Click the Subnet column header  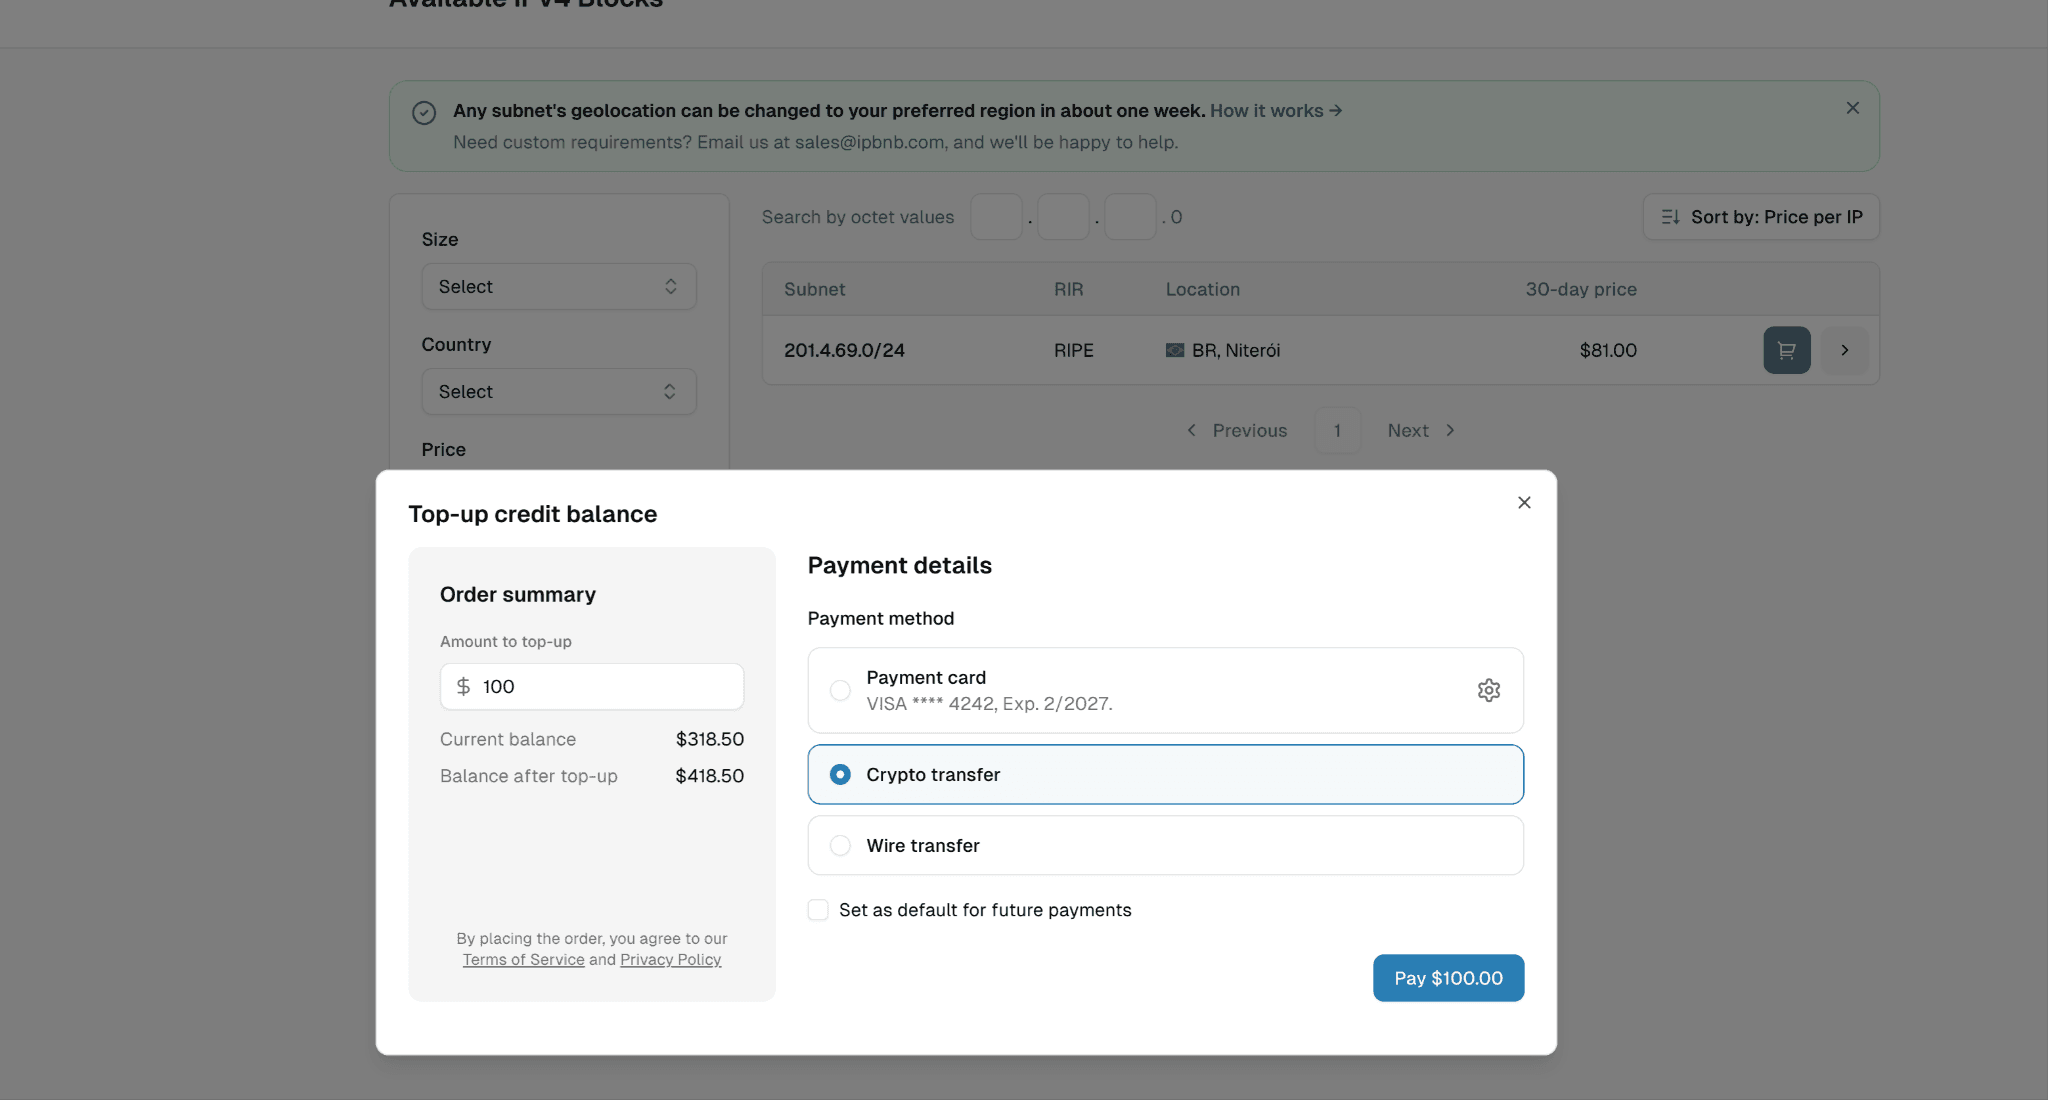coord(814,289)
